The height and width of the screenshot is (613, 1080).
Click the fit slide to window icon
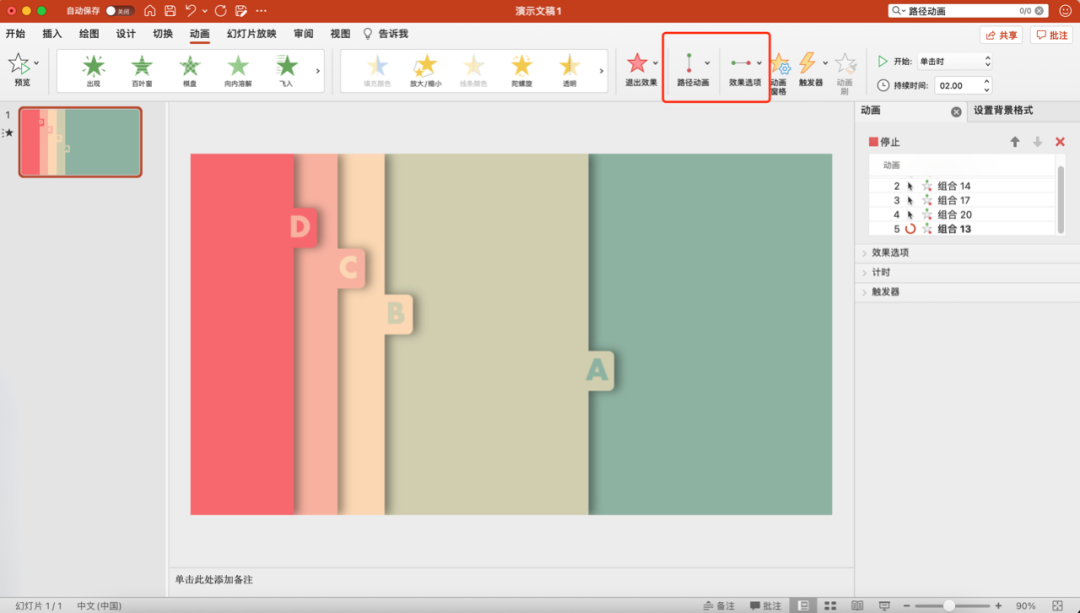click(x=1058, y=605)
